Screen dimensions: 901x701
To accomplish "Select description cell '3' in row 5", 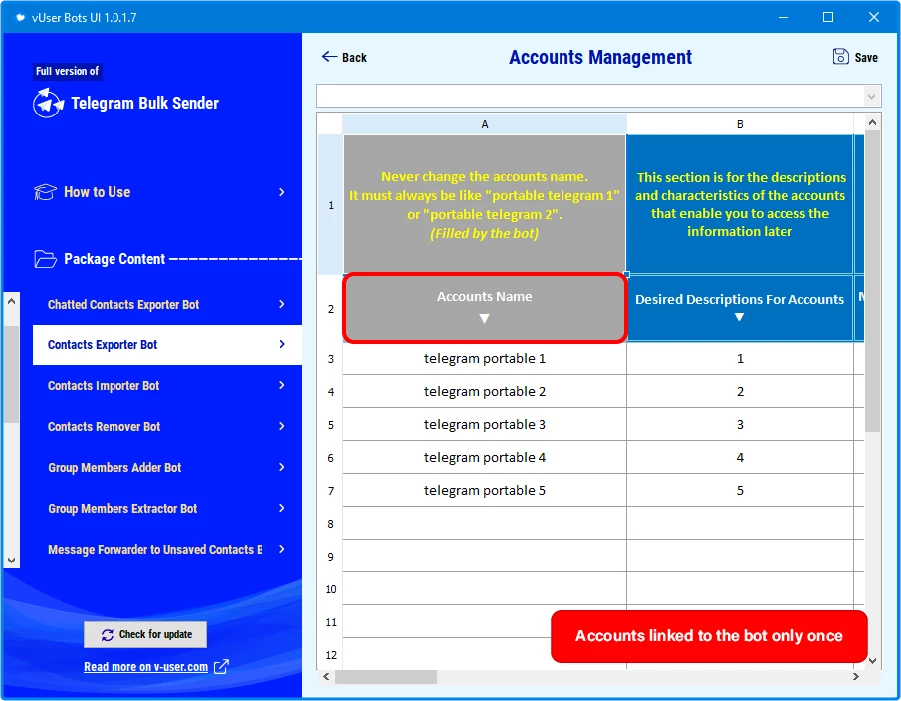I will pos(740,425).
